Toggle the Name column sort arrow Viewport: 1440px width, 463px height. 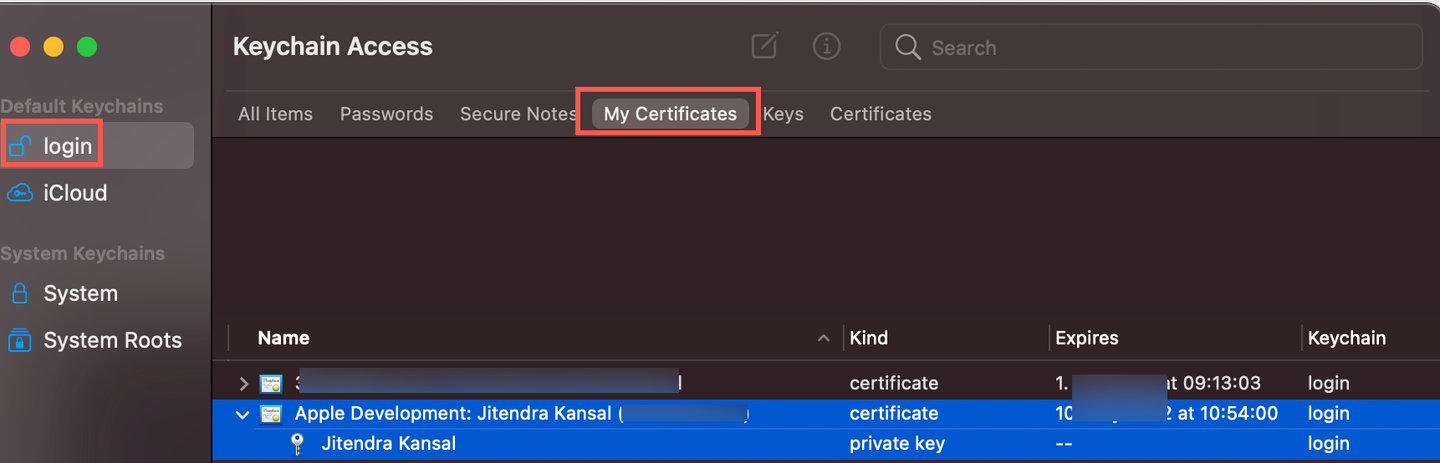pos(823,338)
